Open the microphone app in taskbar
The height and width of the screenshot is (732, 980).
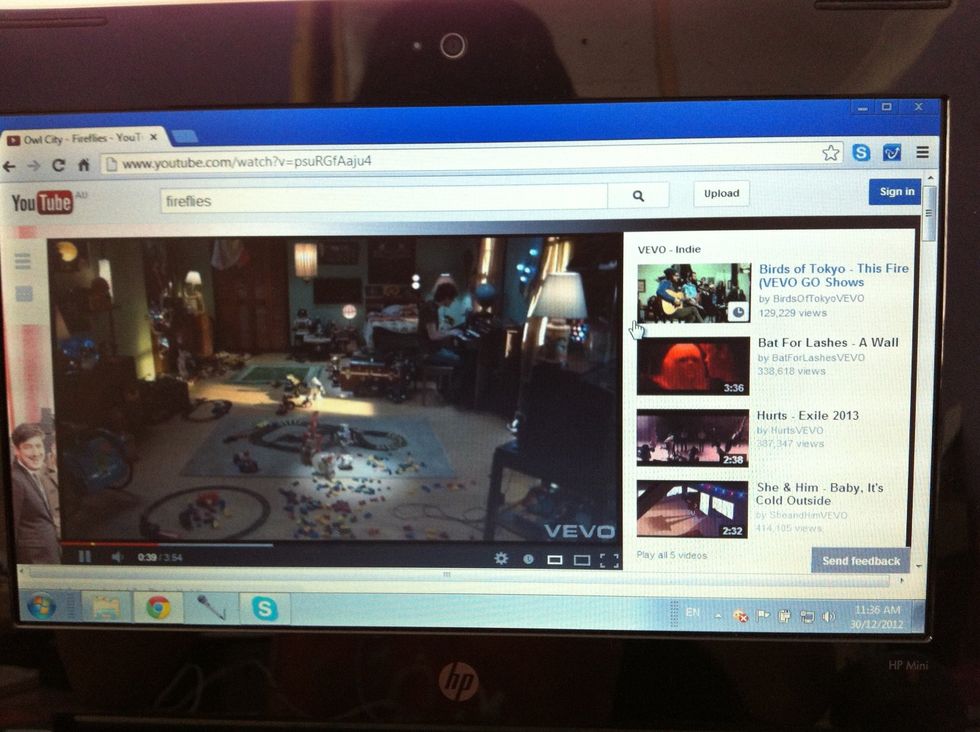pos(211,608)
